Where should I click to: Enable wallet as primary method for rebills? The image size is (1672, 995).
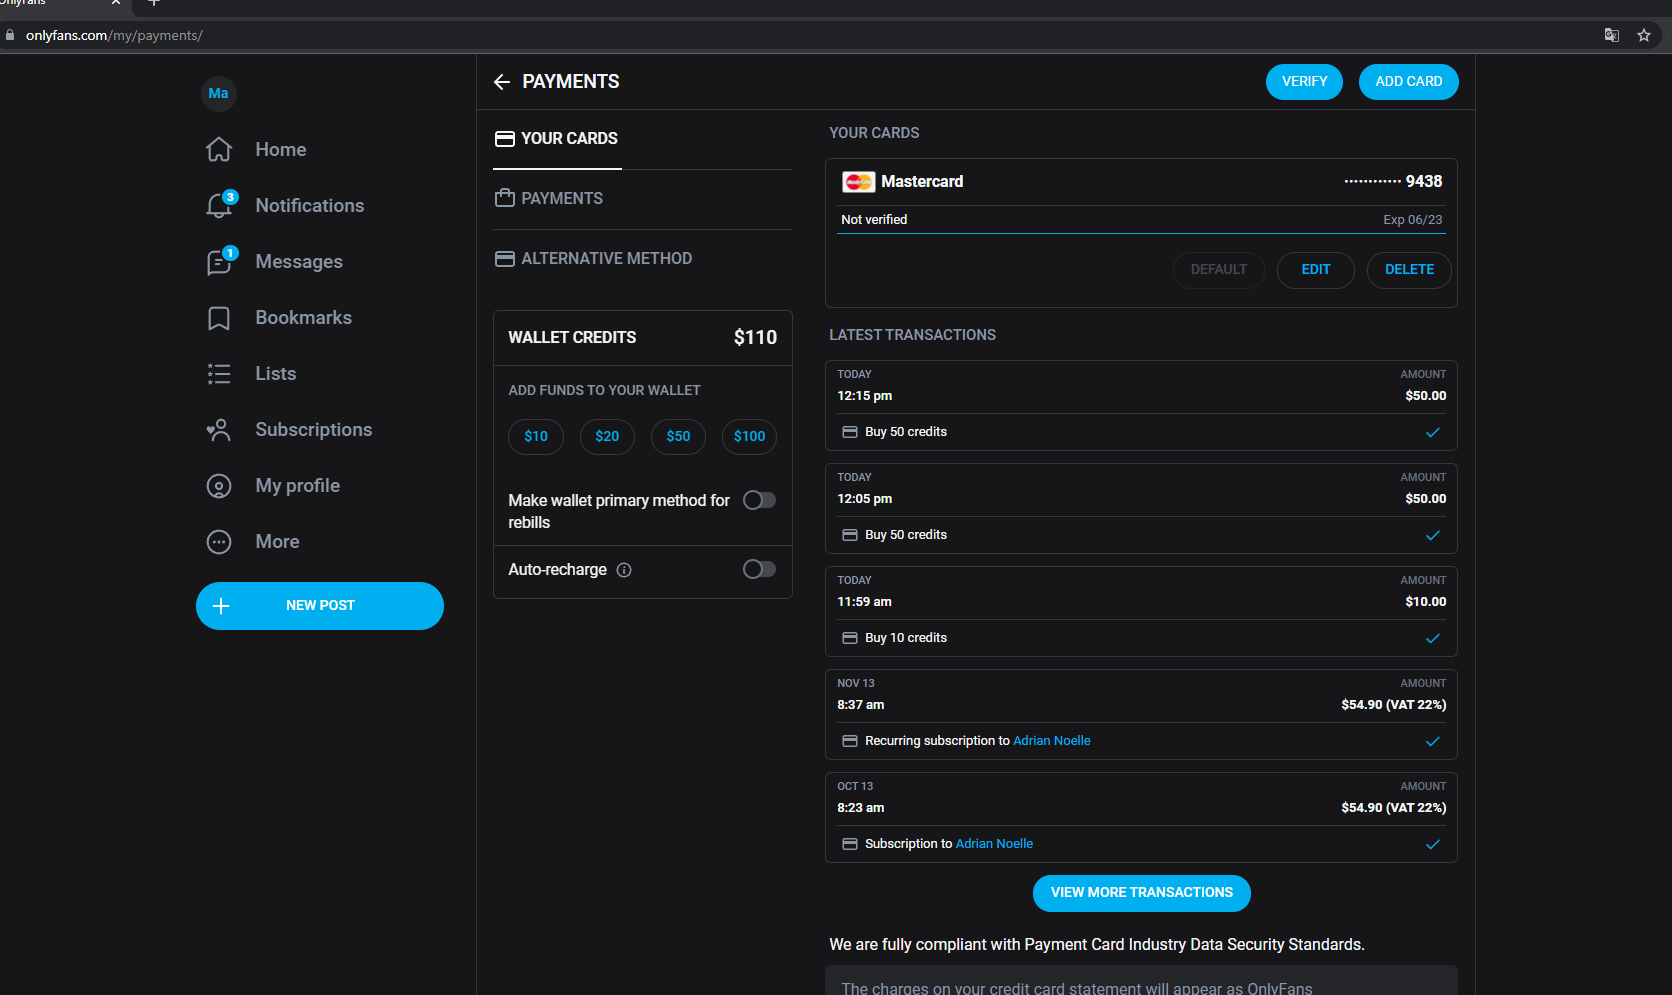759,500
